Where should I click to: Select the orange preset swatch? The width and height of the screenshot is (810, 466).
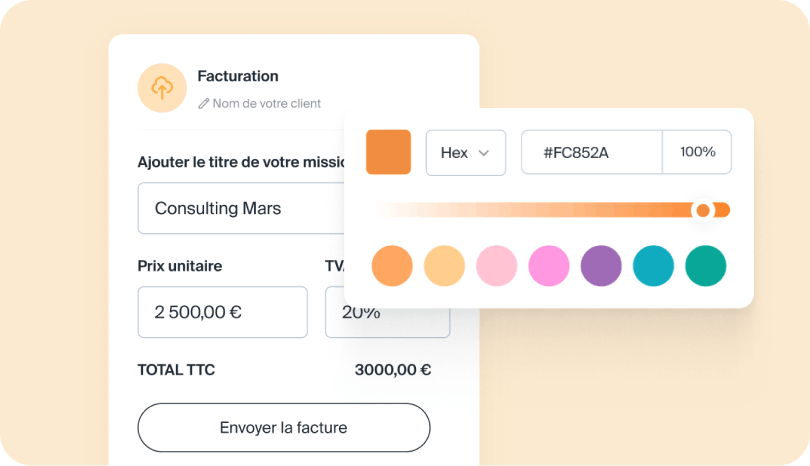pyautogui.click(x=392, y=266)
